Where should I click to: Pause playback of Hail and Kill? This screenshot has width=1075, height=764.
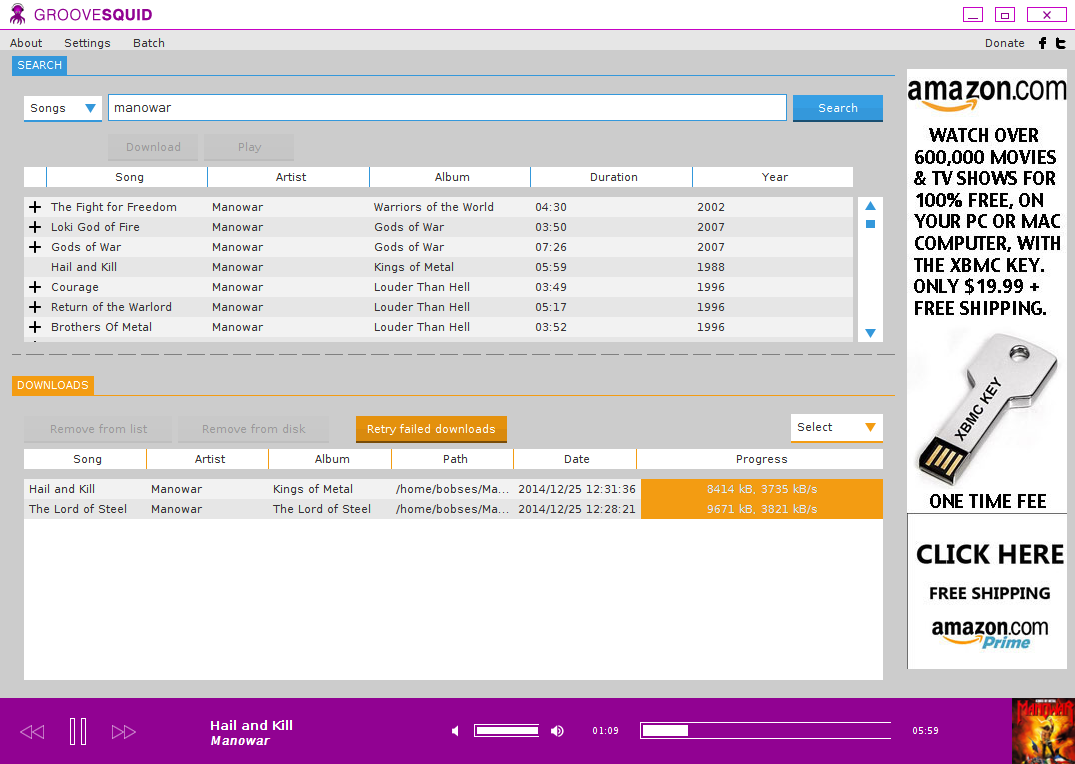[78, 731]
